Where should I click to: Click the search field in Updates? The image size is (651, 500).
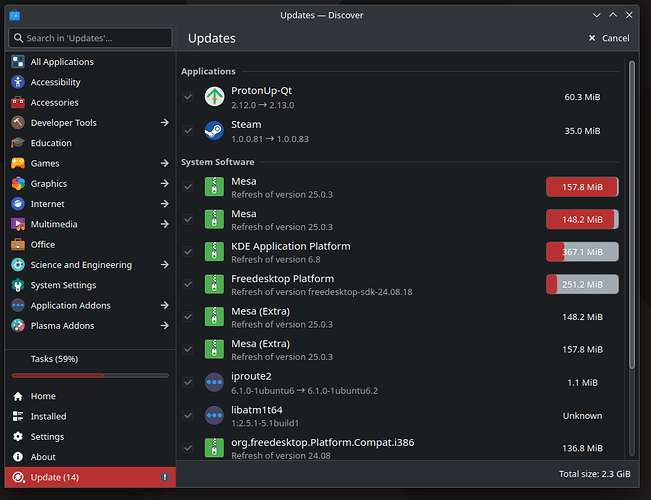tap(92, 38)
